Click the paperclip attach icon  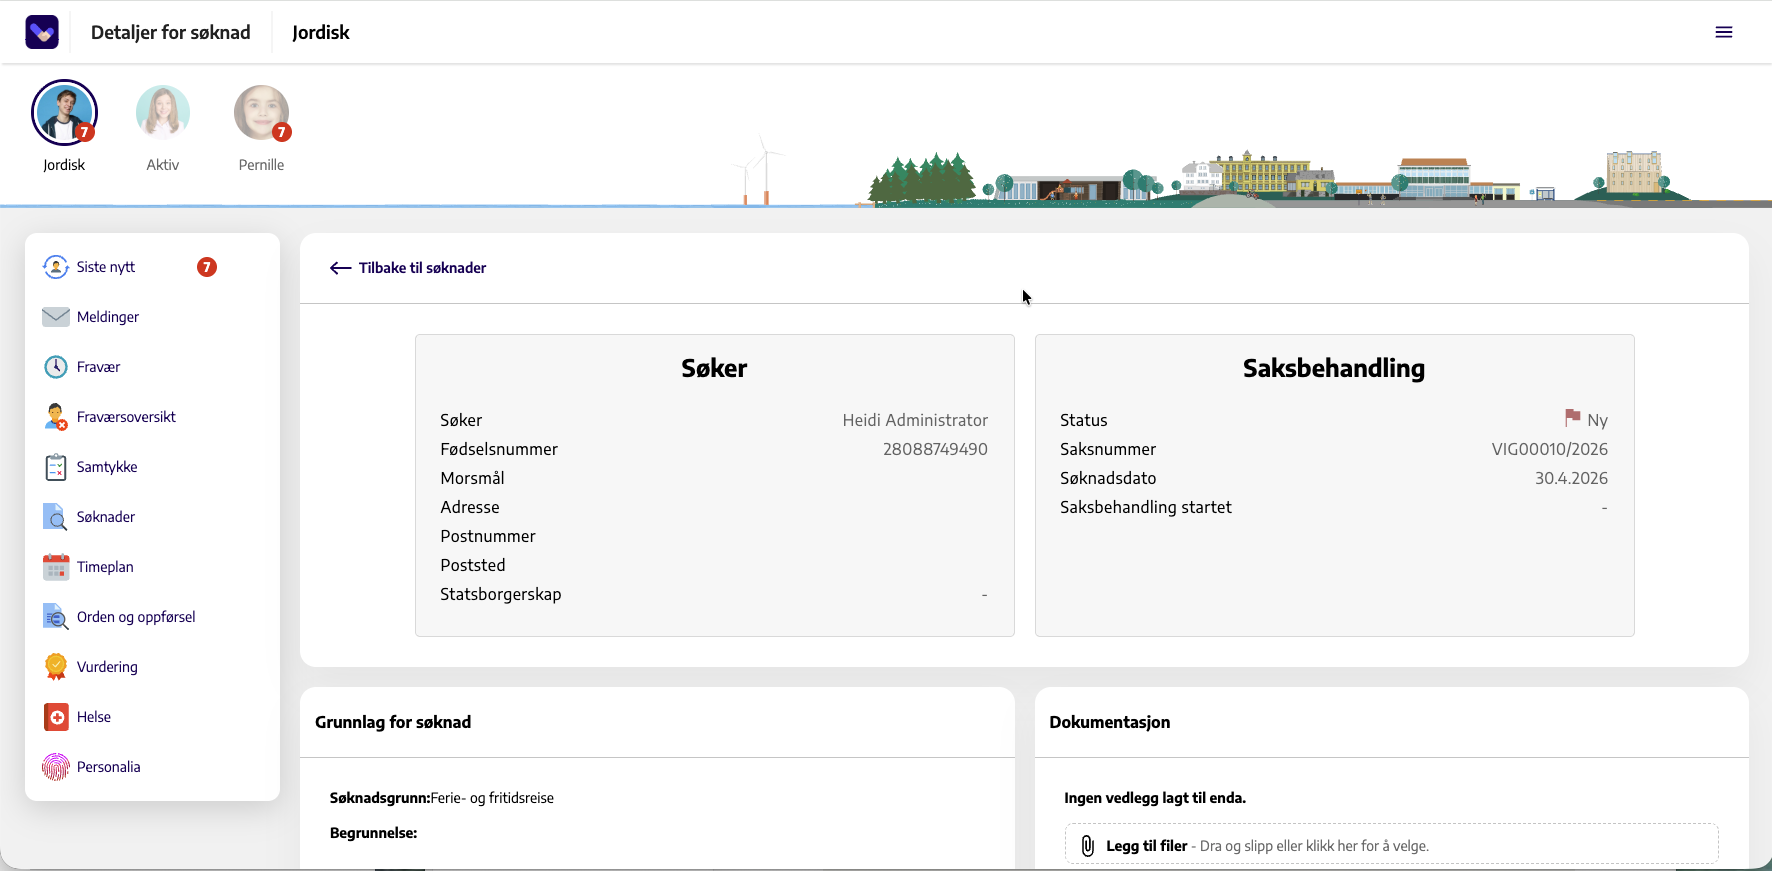[1088, 846]
